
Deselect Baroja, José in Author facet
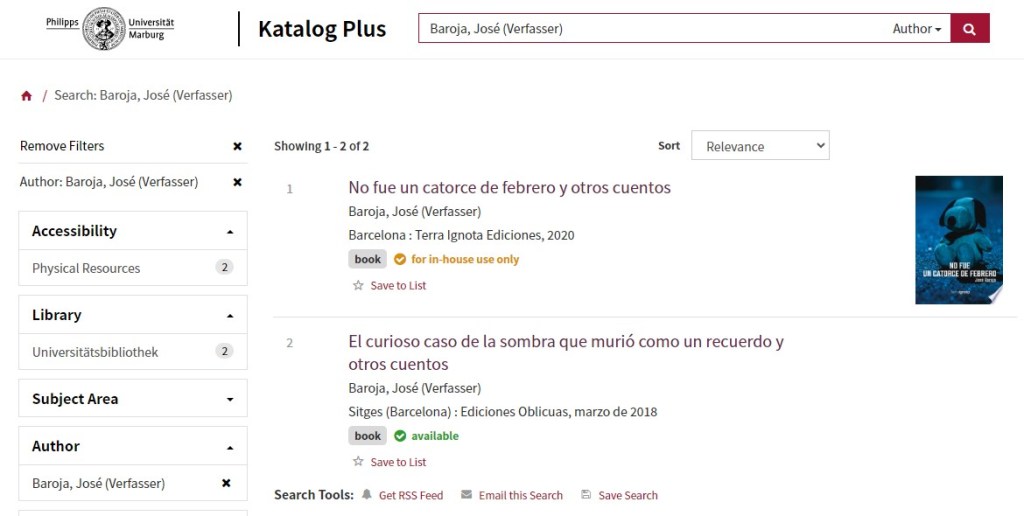[x=226, y=483]
